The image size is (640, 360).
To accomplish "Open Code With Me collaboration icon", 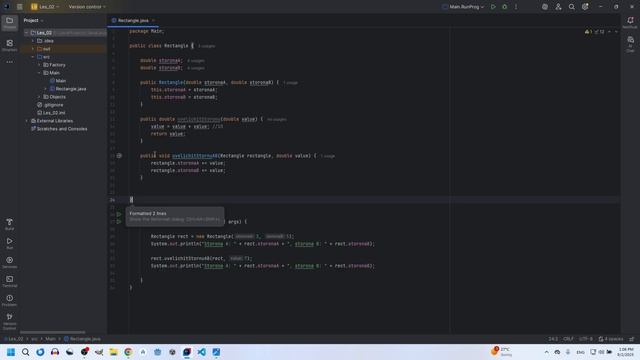I will pos(558,7).
